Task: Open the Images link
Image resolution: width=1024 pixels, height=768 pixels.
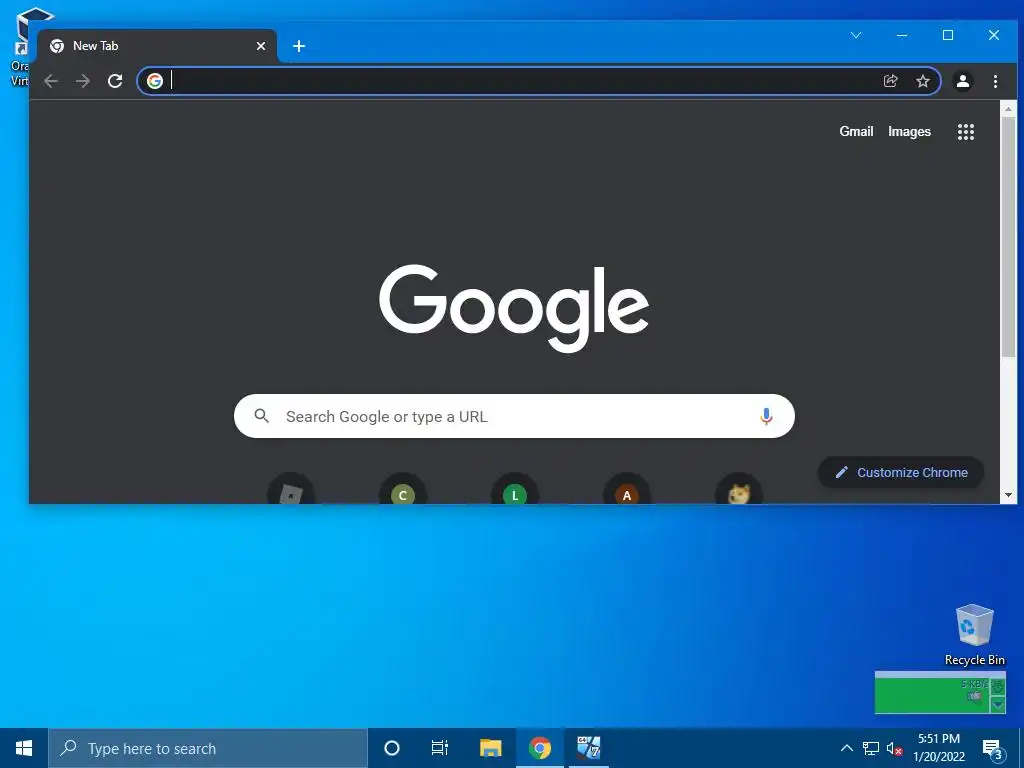Action: (909, 131)
